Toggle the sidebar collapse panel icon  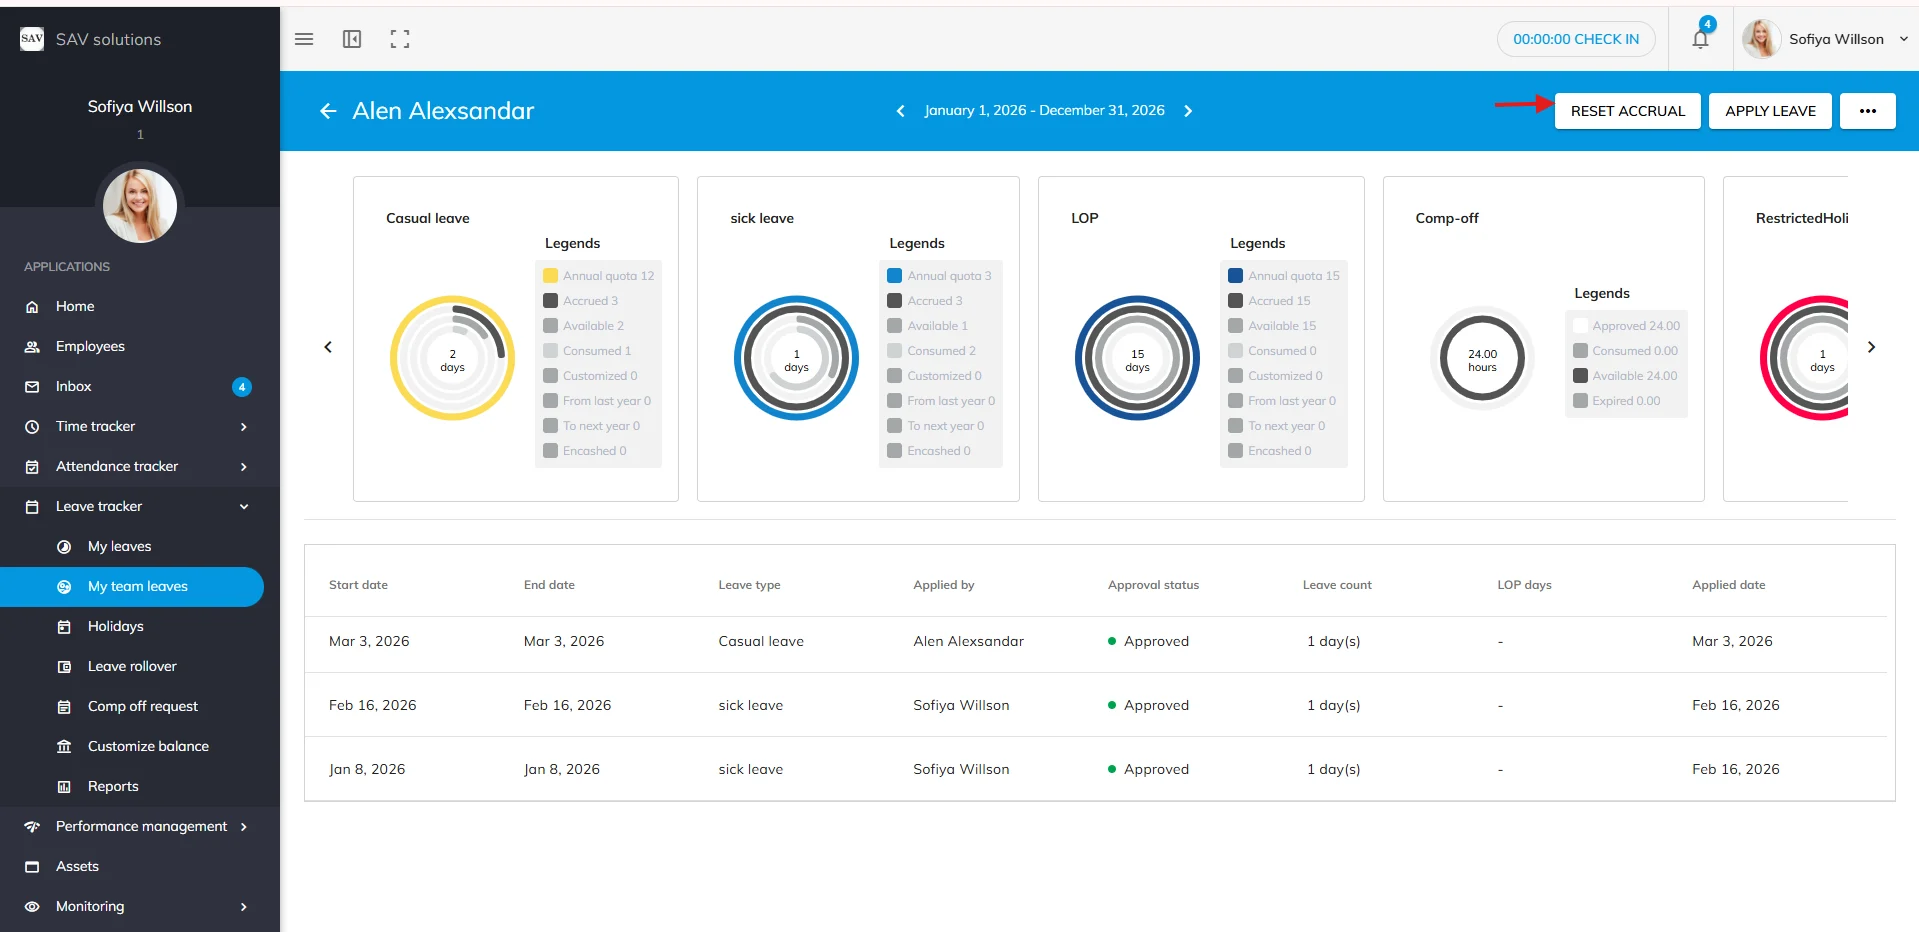click(x=352, y=39)
